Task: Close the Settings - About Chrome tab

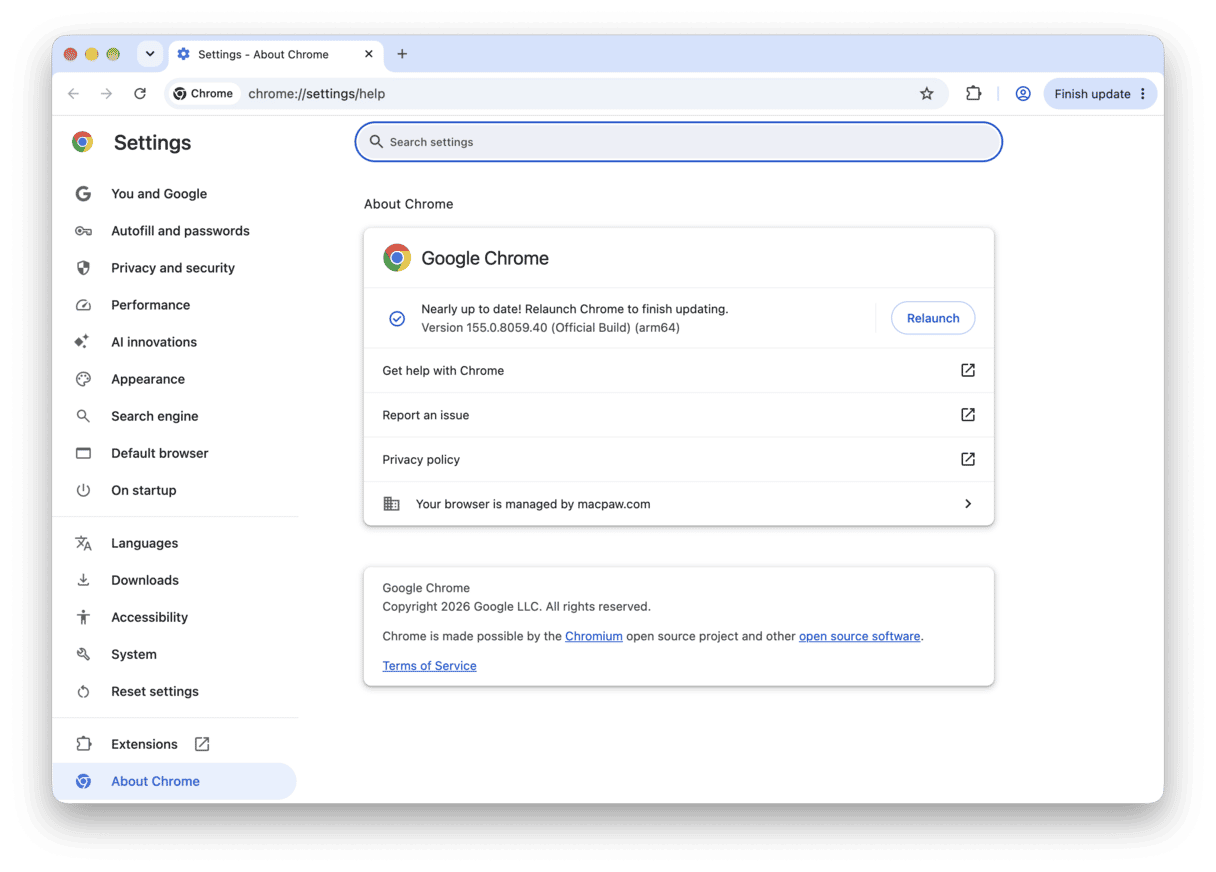Action: pyautogui.click(x=368, y=54)
